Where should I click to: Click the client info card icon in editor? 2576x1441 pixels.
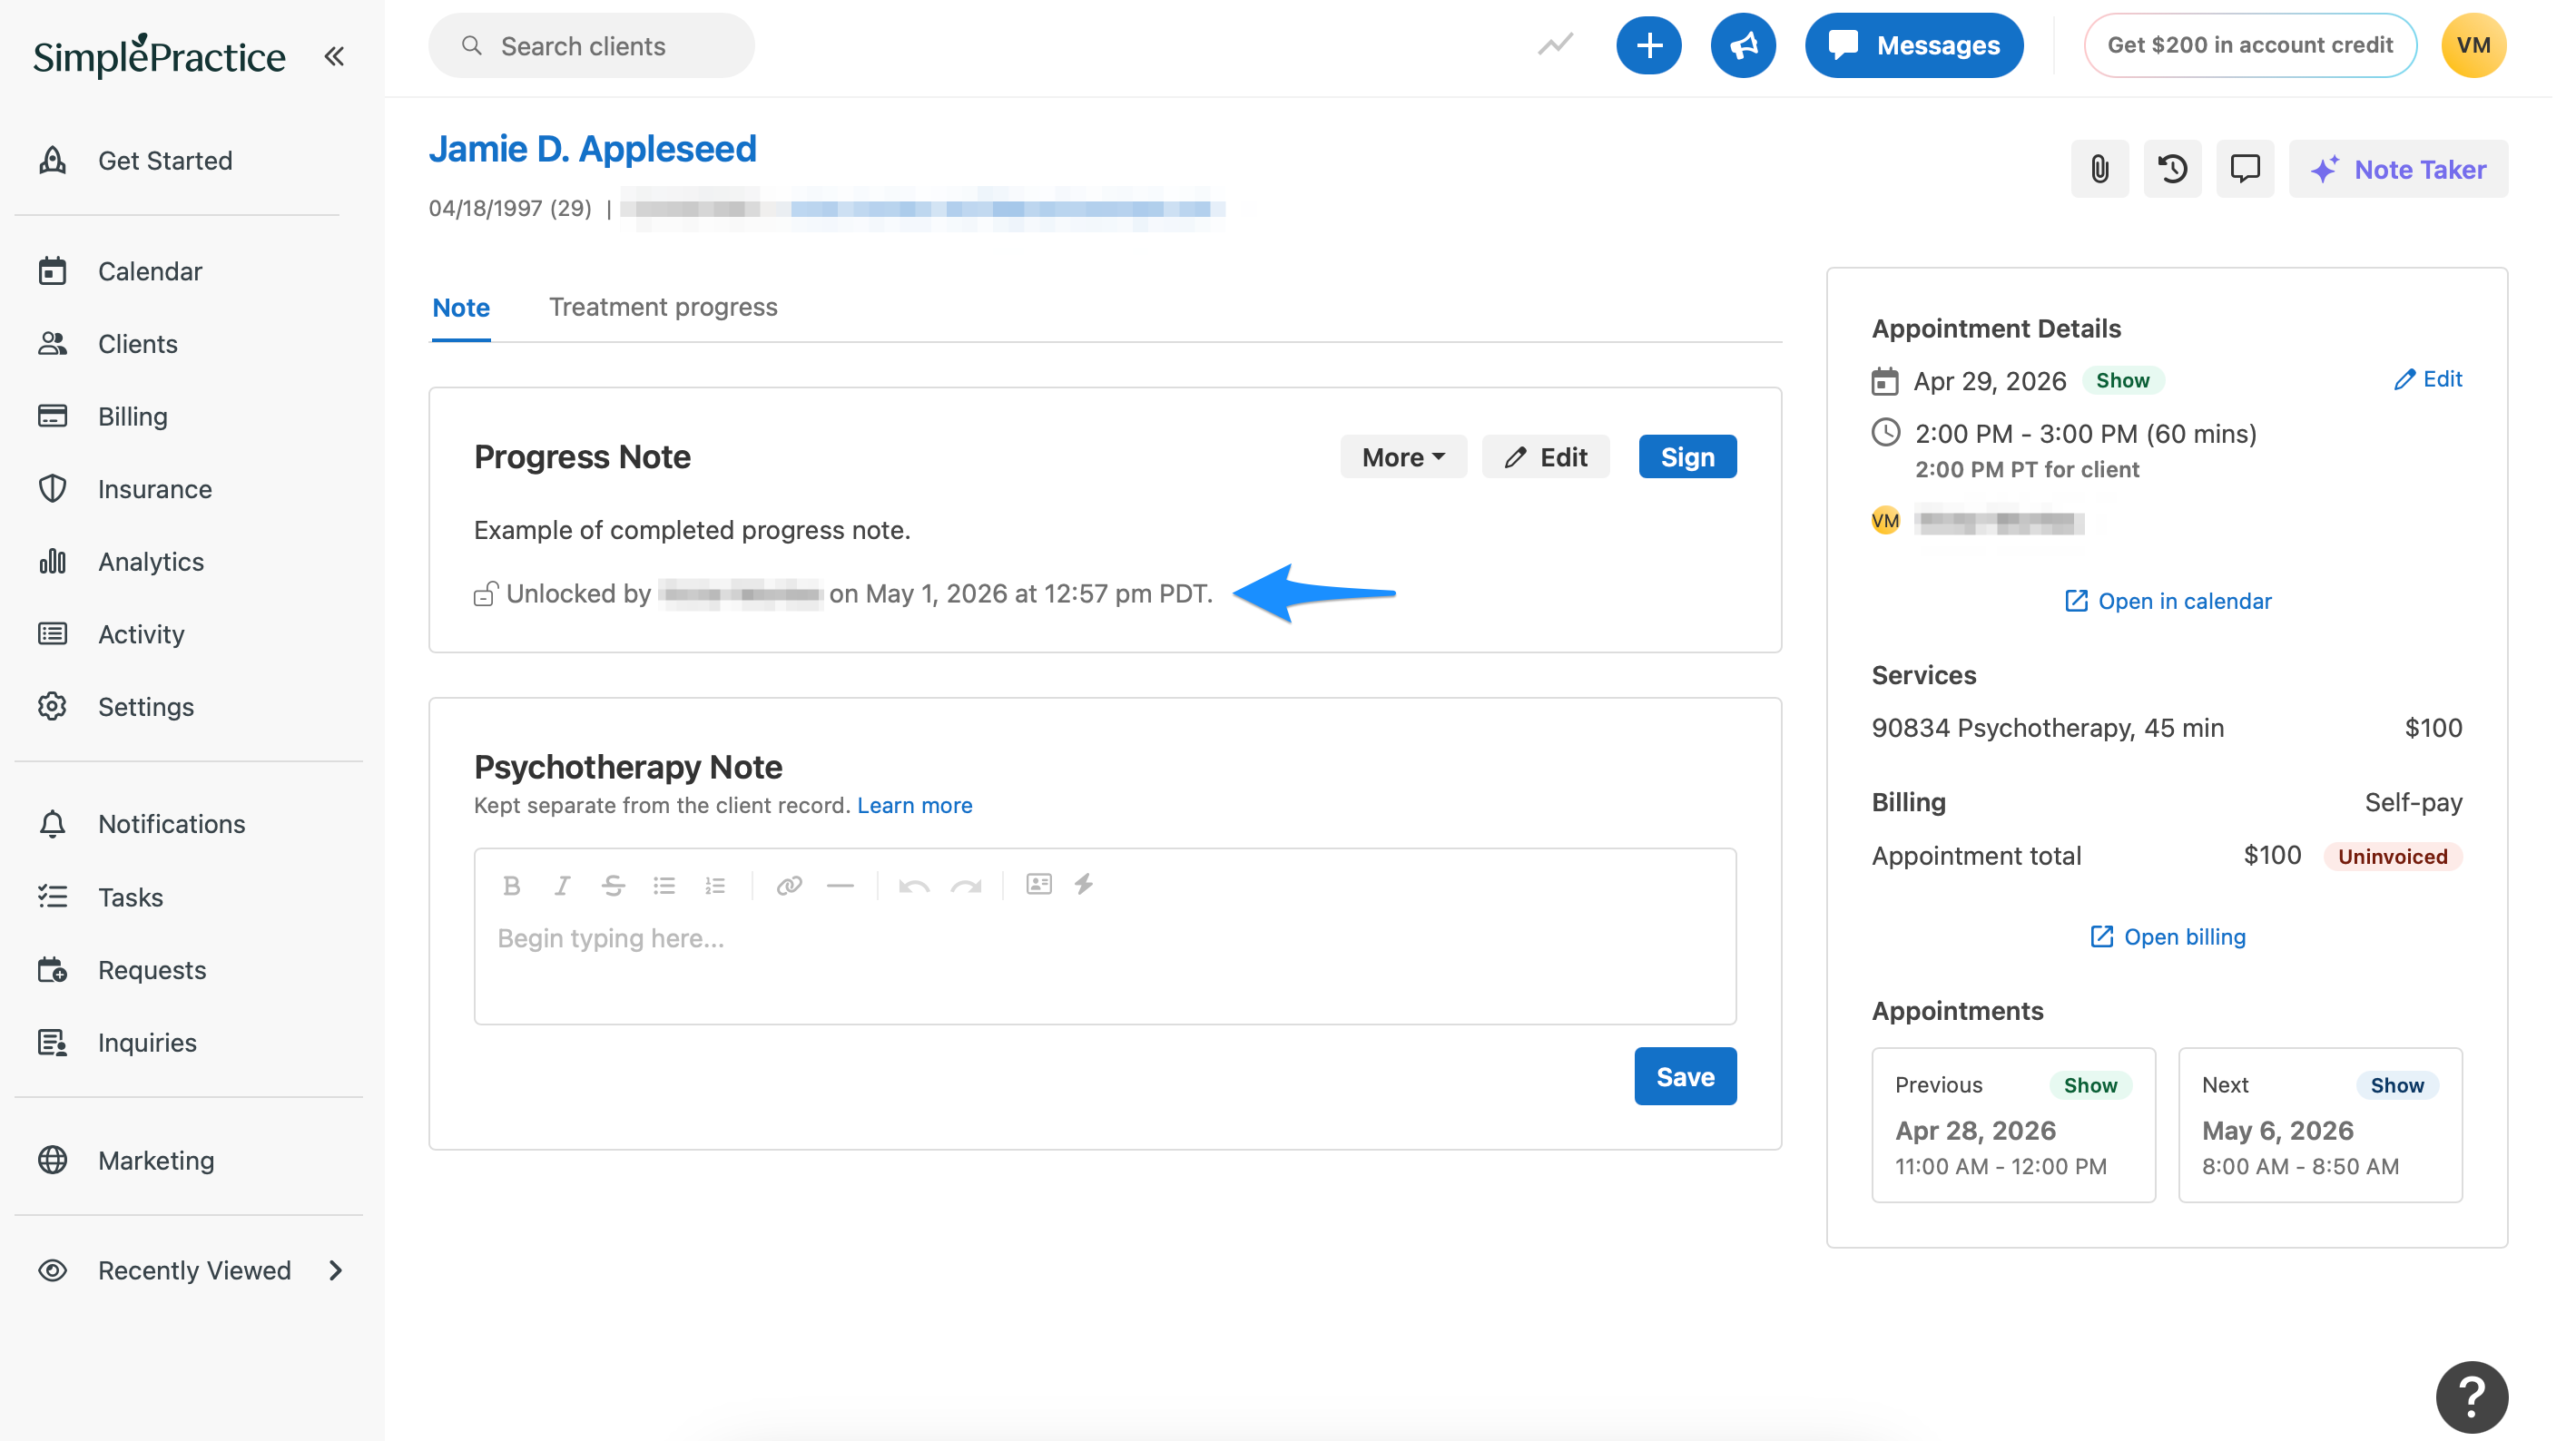[x=1039, y=884]
